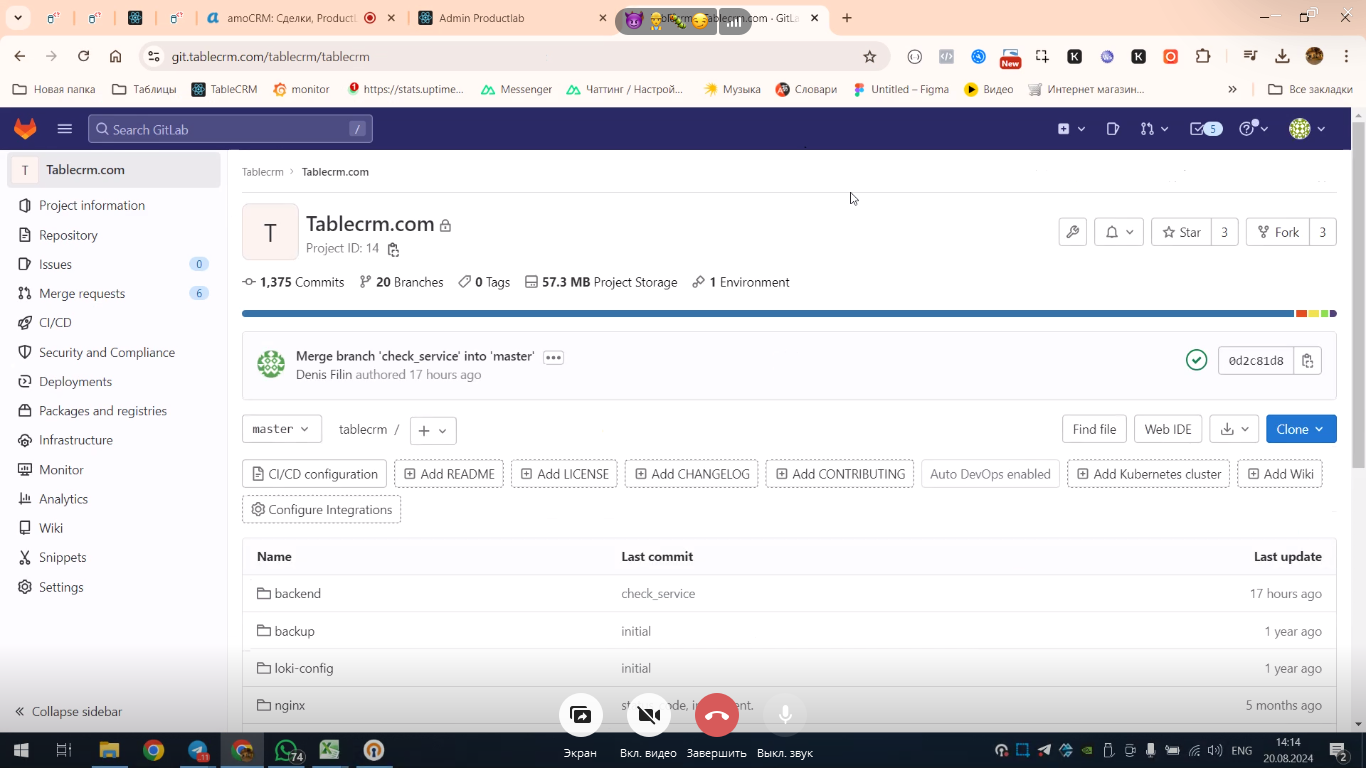
Task: Click Add README
Action: (449, 474)
